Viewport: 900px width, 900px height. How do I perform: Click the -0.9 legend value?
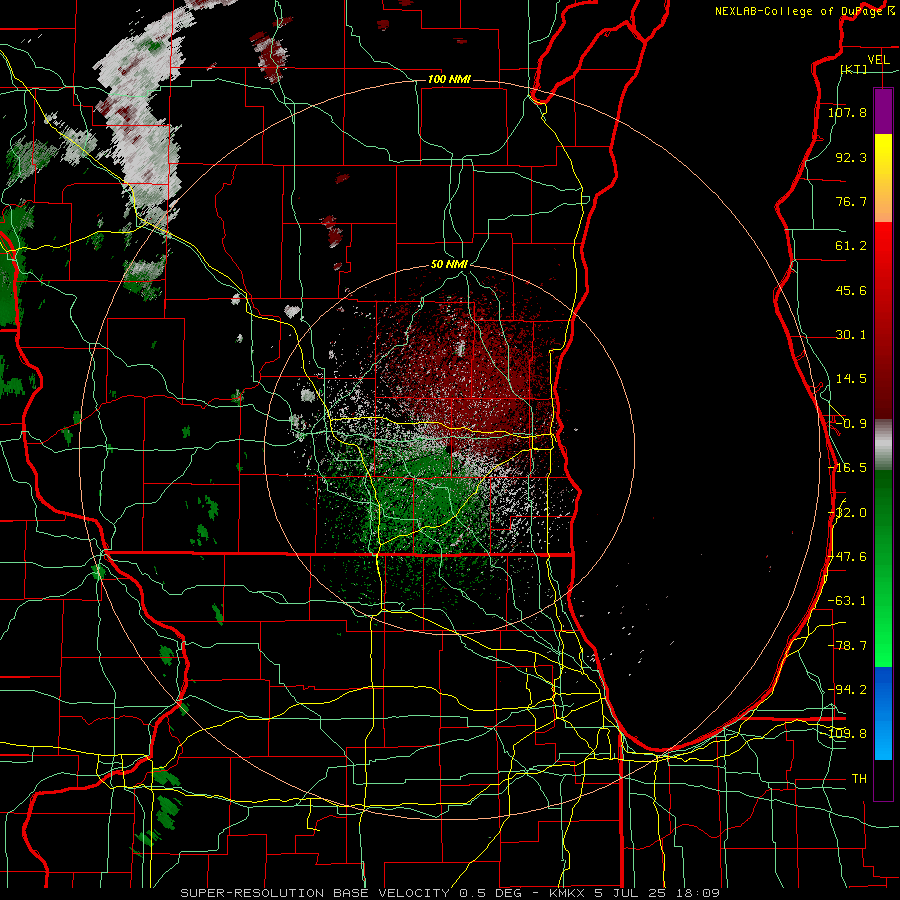(851, 424)
